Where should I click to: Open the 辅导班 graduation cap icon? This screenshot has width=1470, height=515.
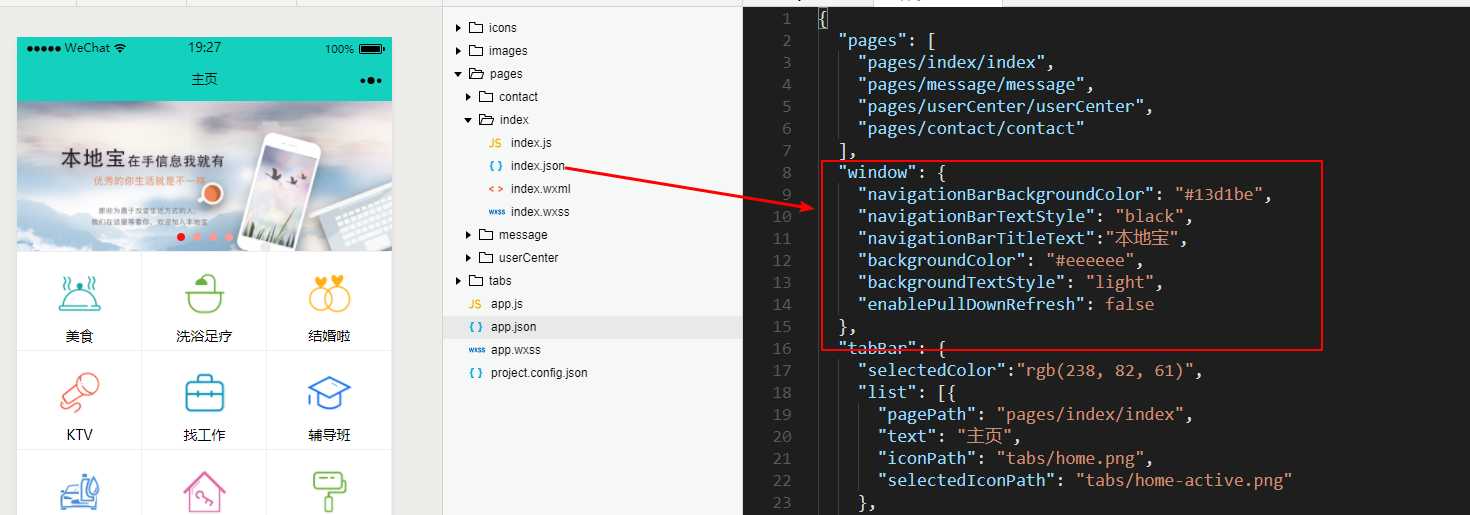tap(329, 392)
